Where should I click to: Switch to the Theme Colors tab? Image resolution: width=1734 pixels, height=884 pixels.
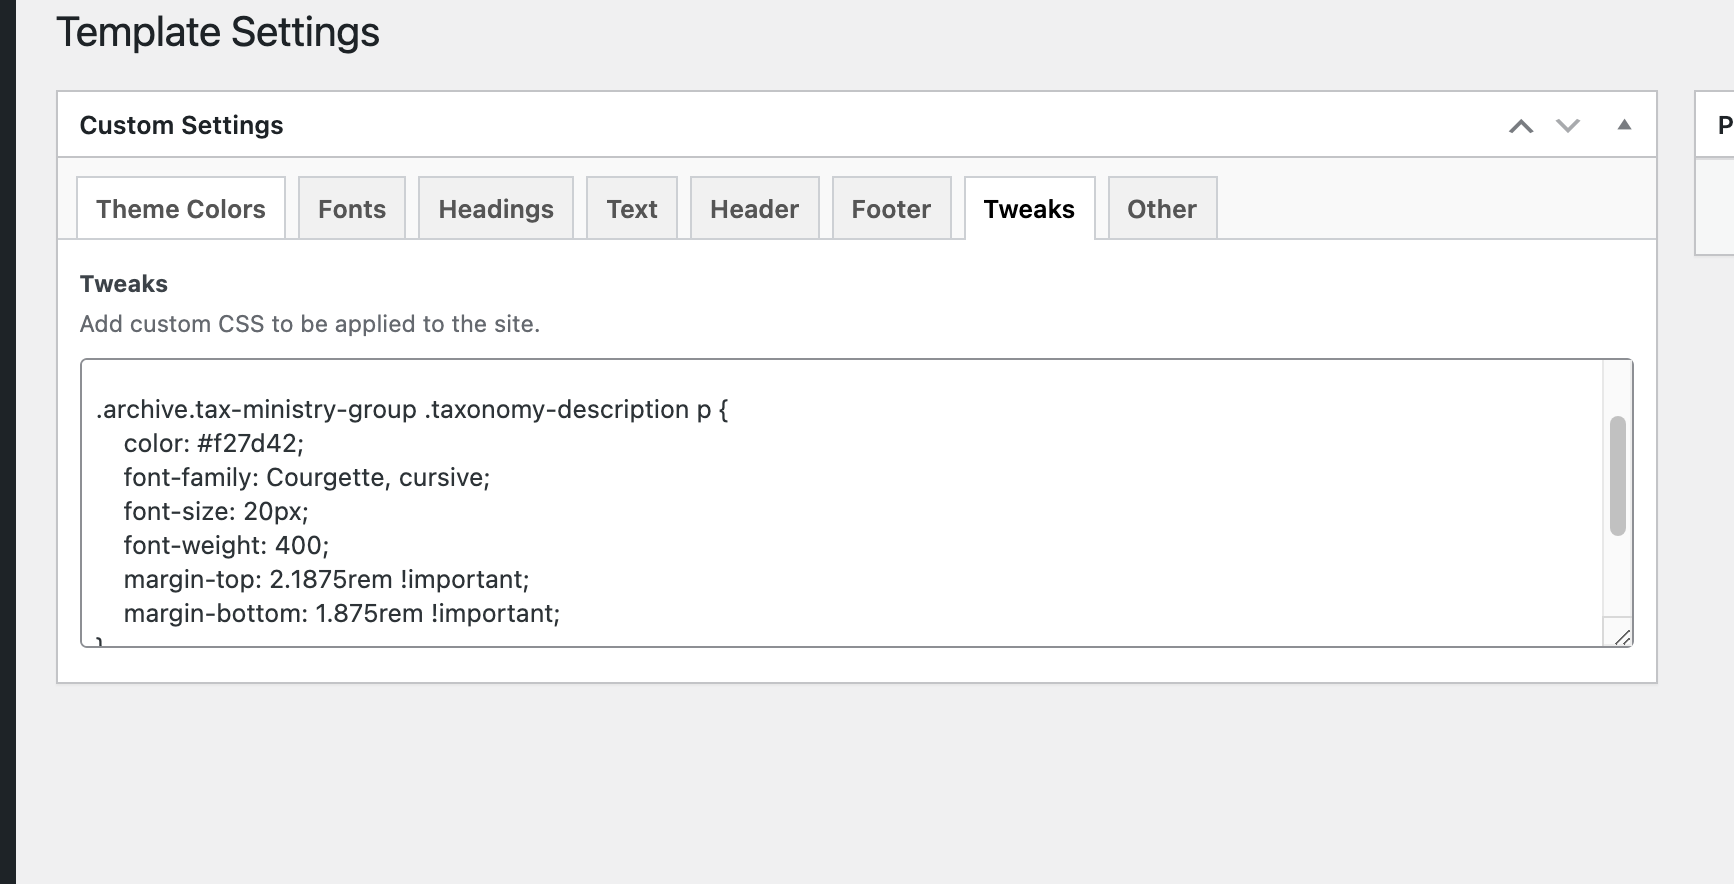(x=181, y=209)
